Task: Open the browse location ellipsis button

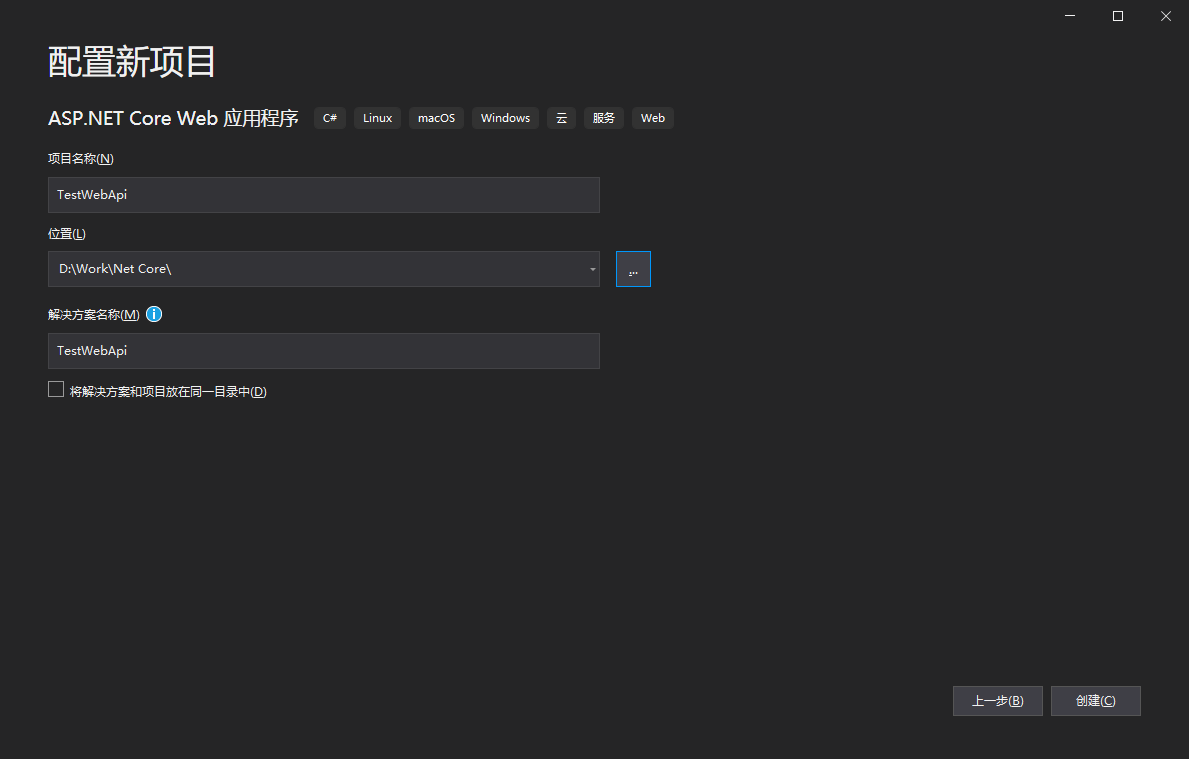Action: pyautogui.click(x=633, y=269)
